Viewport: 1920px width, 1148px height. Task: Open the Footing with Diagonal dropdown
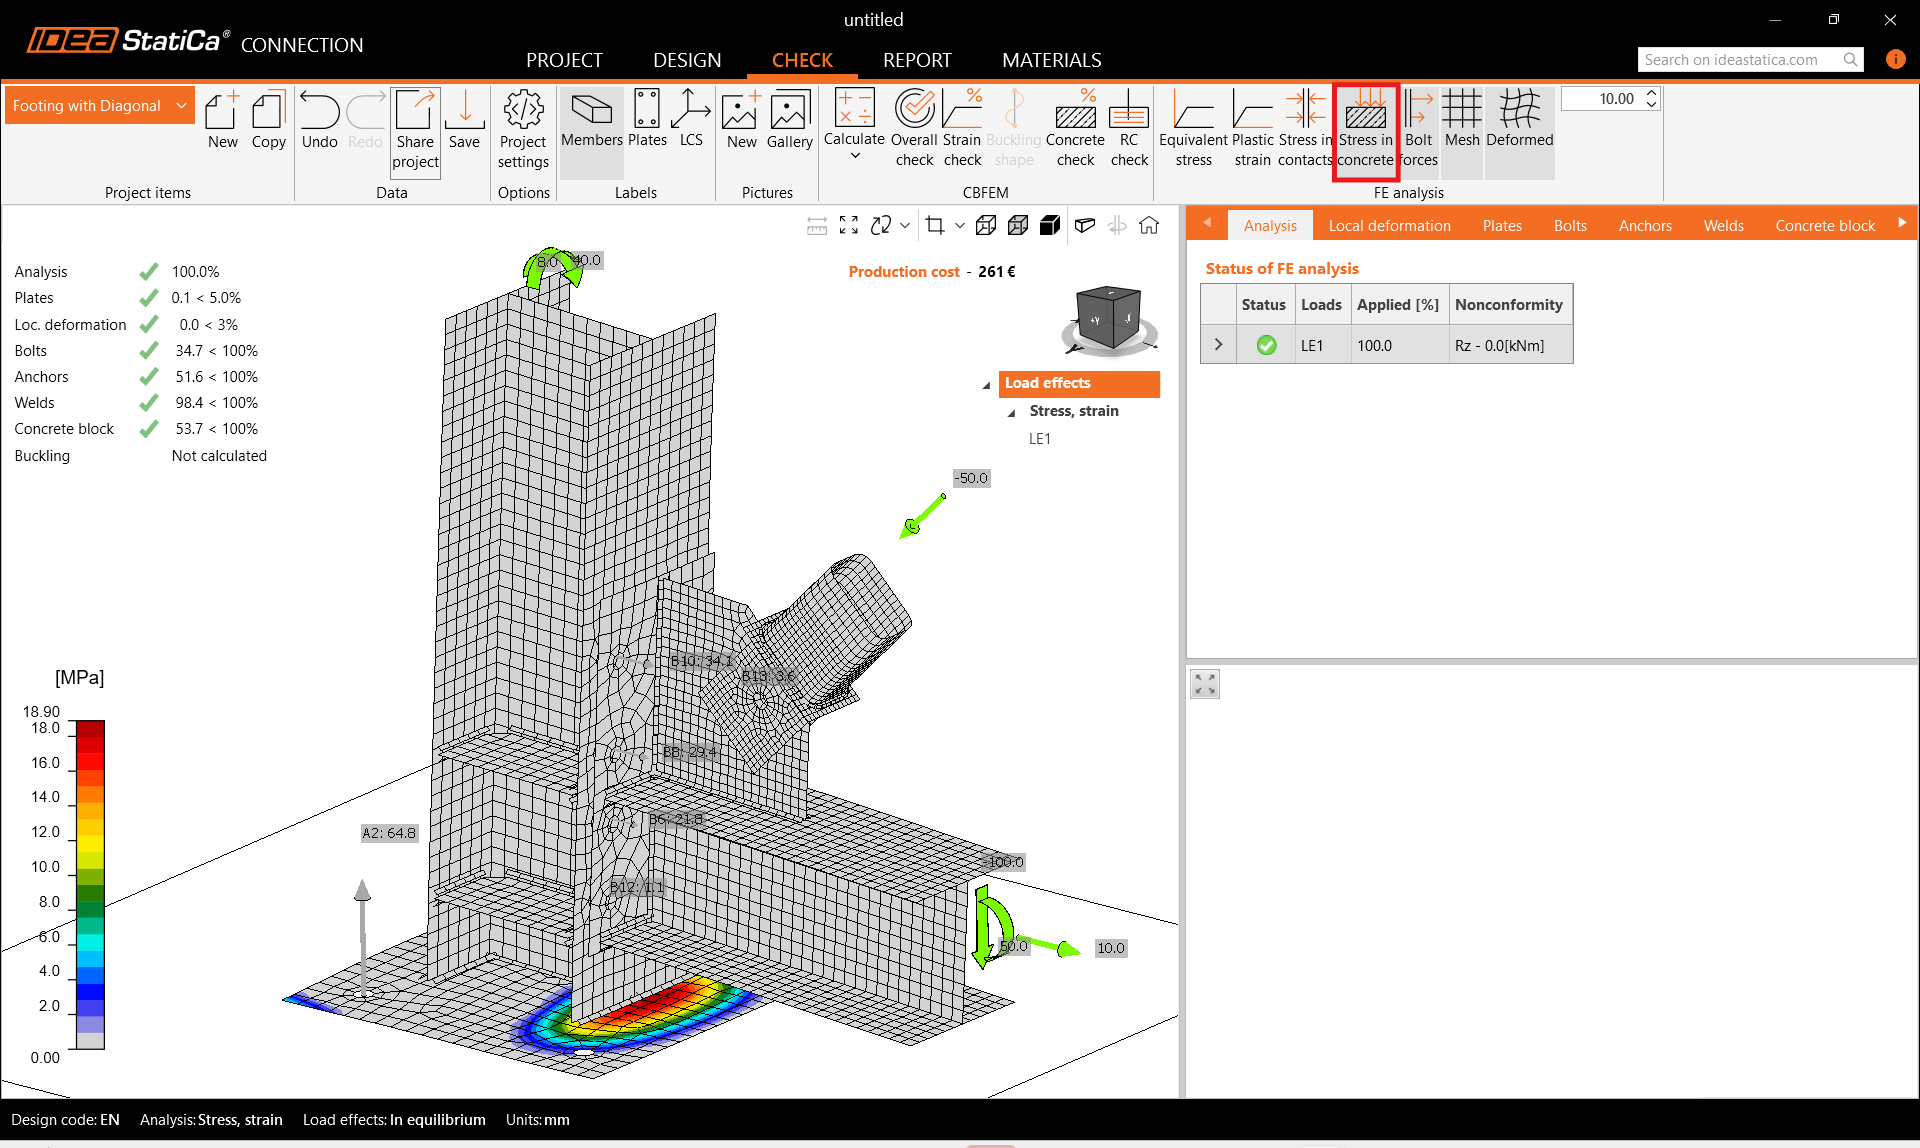point(181,106)
